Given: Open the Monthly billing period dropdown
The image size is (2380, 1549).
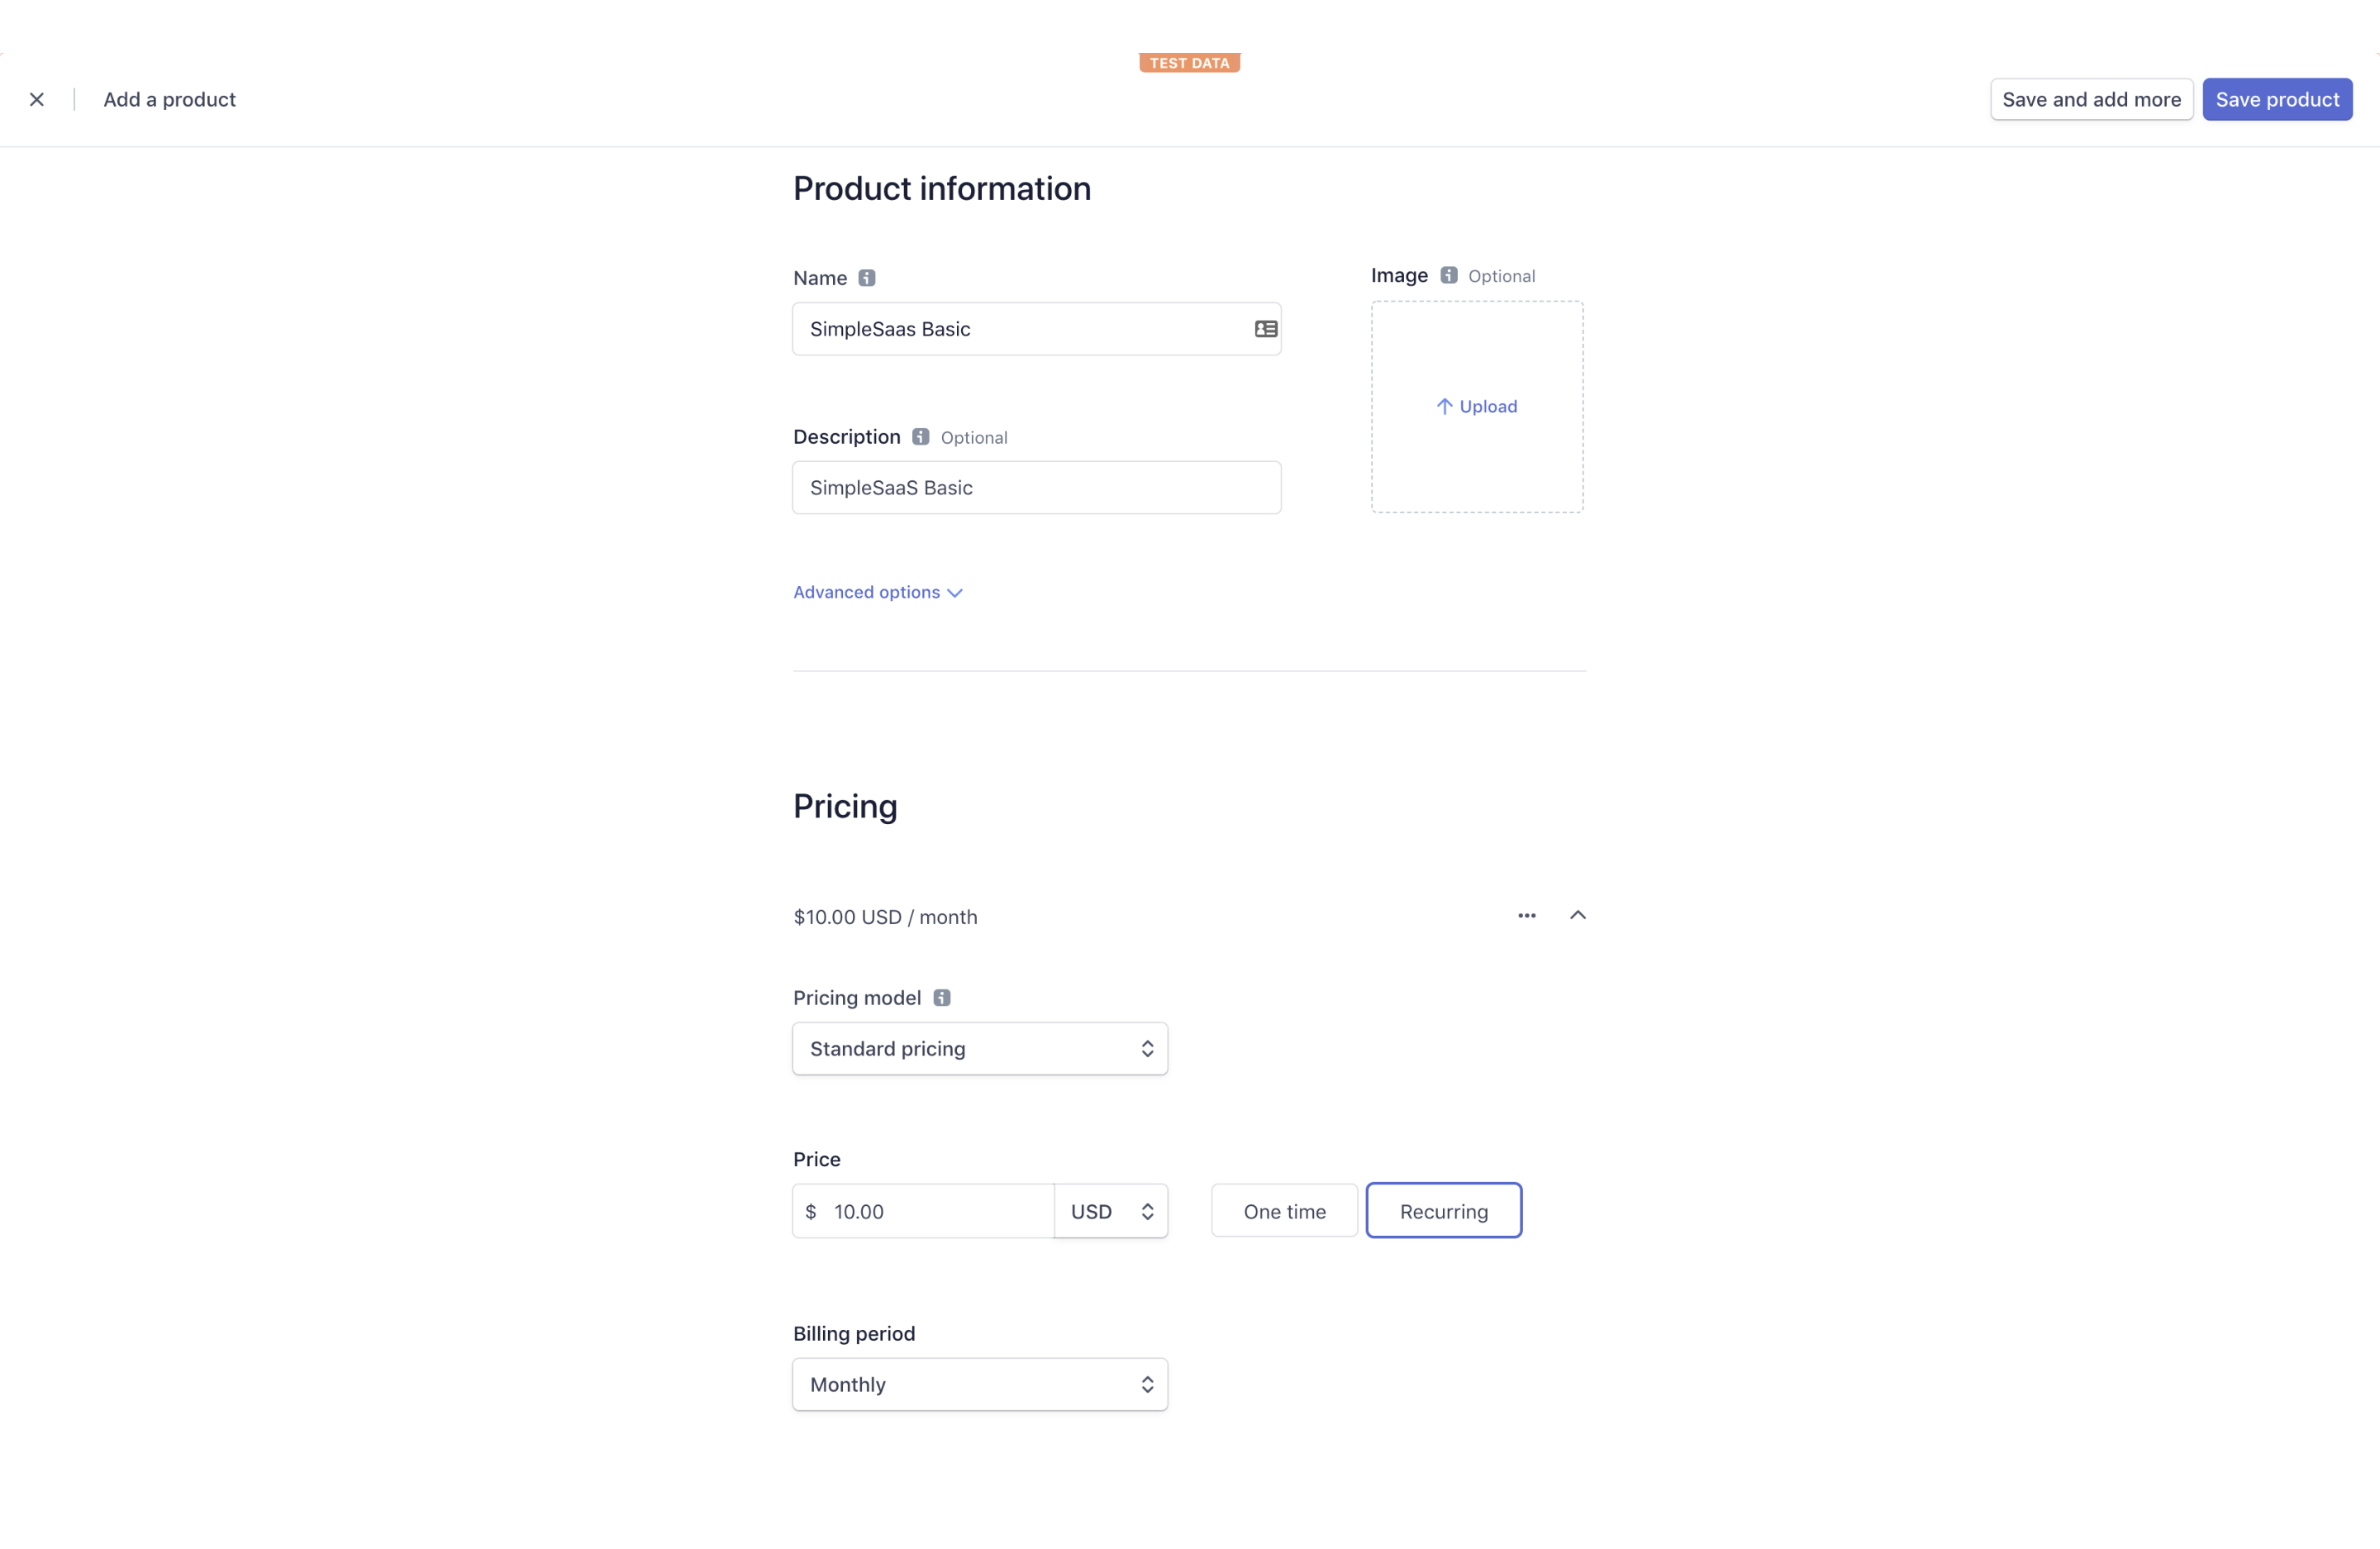Looking at the screenshot, I should [x=980, y=1385].
